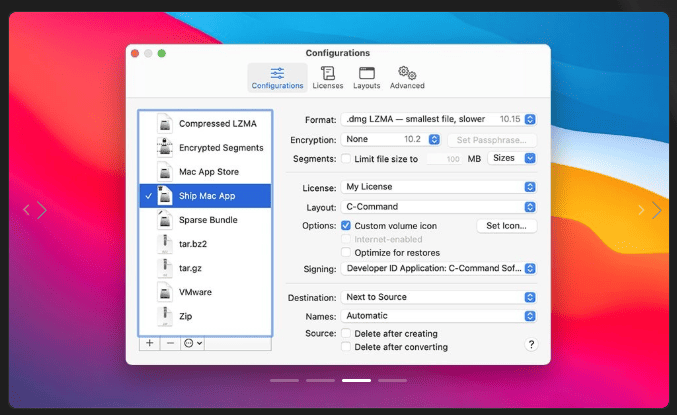Click checkmark beside Ship Mac App
The height and width of the screenshot is (415, 677).
click(x=149, y=196)
